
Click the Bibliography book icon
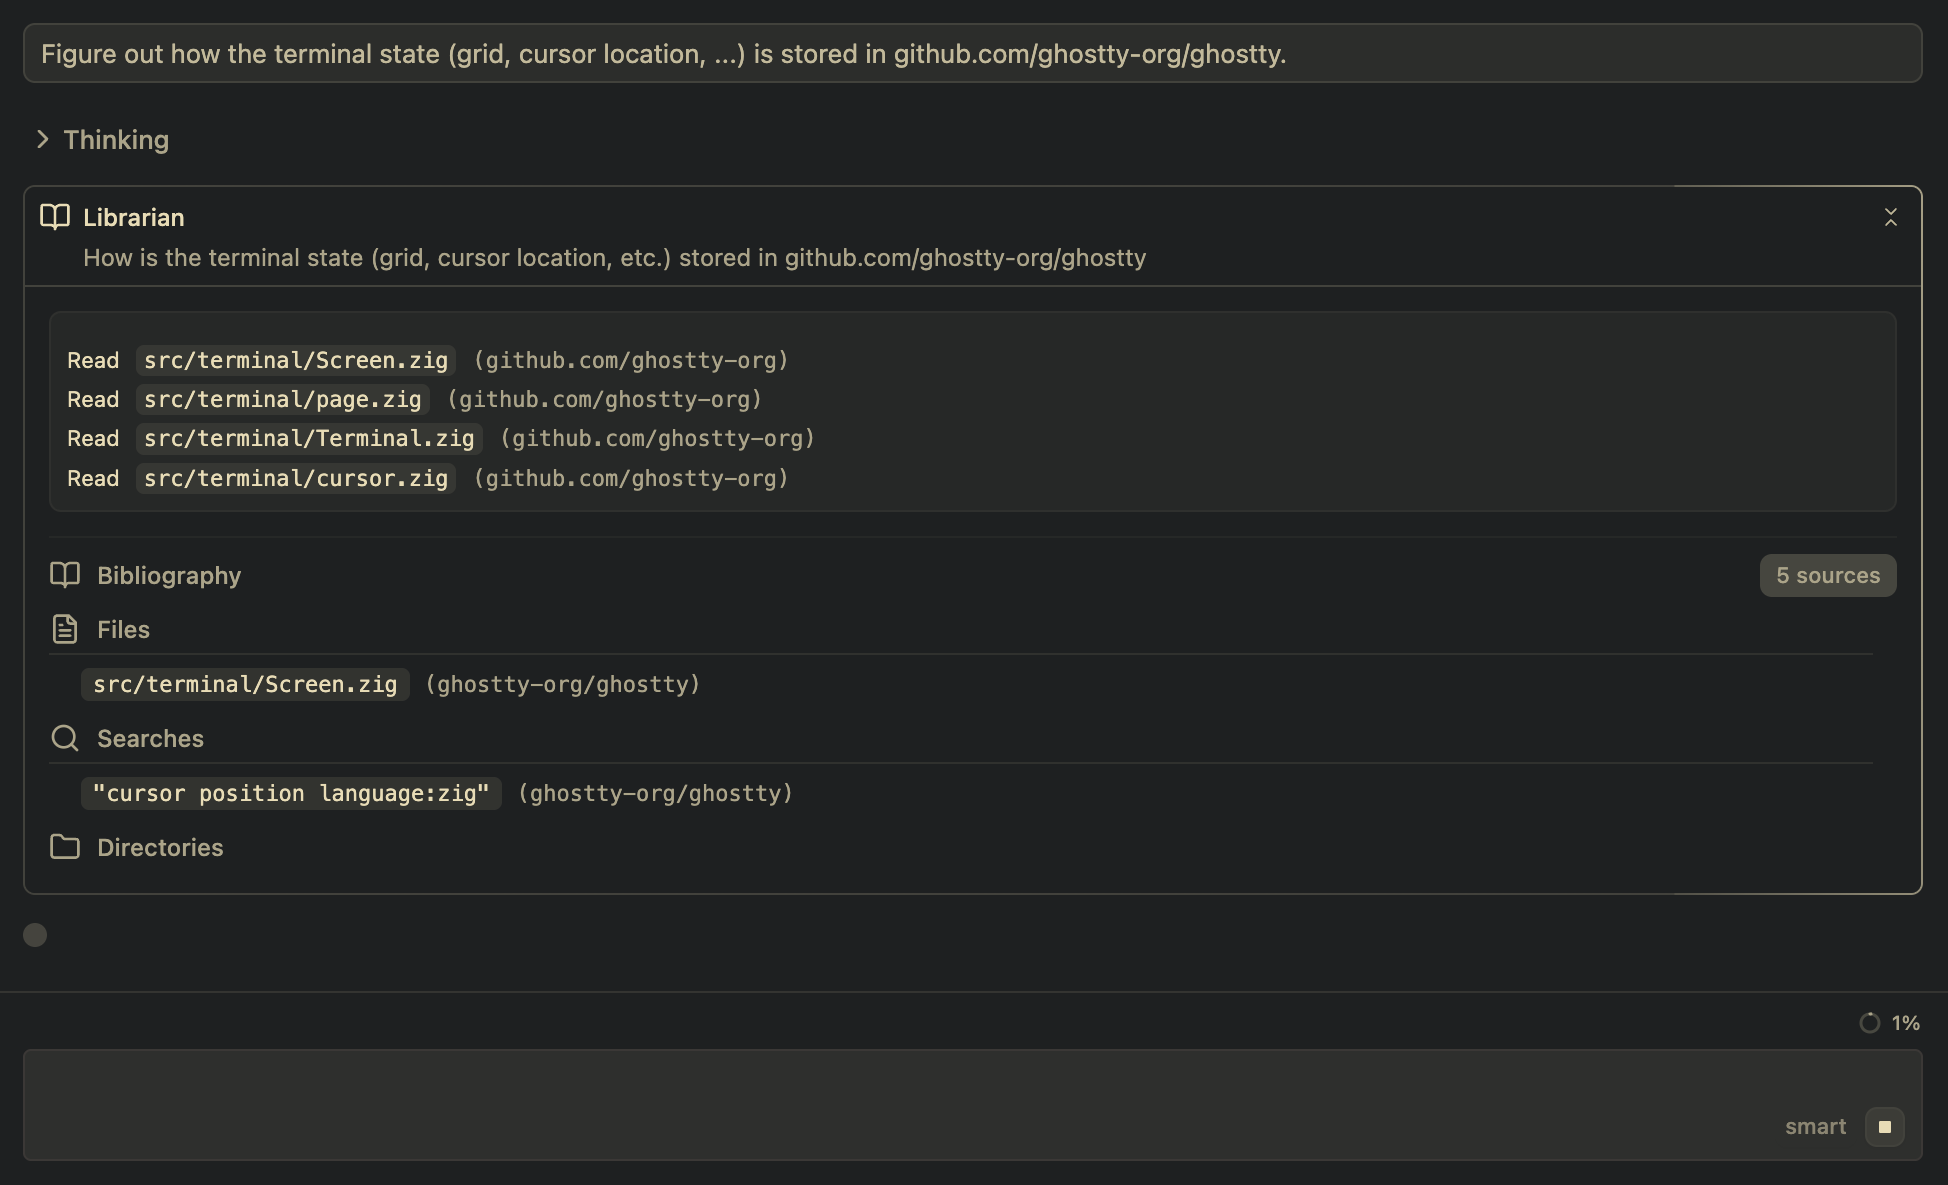65,575
